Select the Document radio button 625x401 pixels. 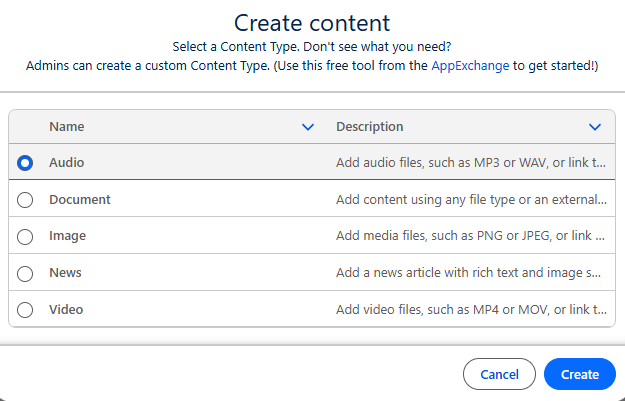pyautogui.click(x=25, y=200)
